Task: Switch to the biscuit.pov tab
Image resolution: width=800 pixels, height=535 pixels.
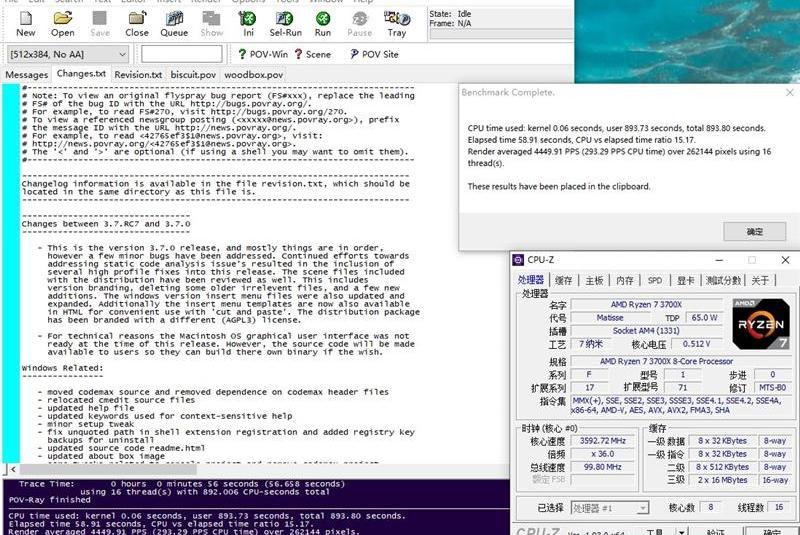Action: pyautogui.click(x=193, y=75)
